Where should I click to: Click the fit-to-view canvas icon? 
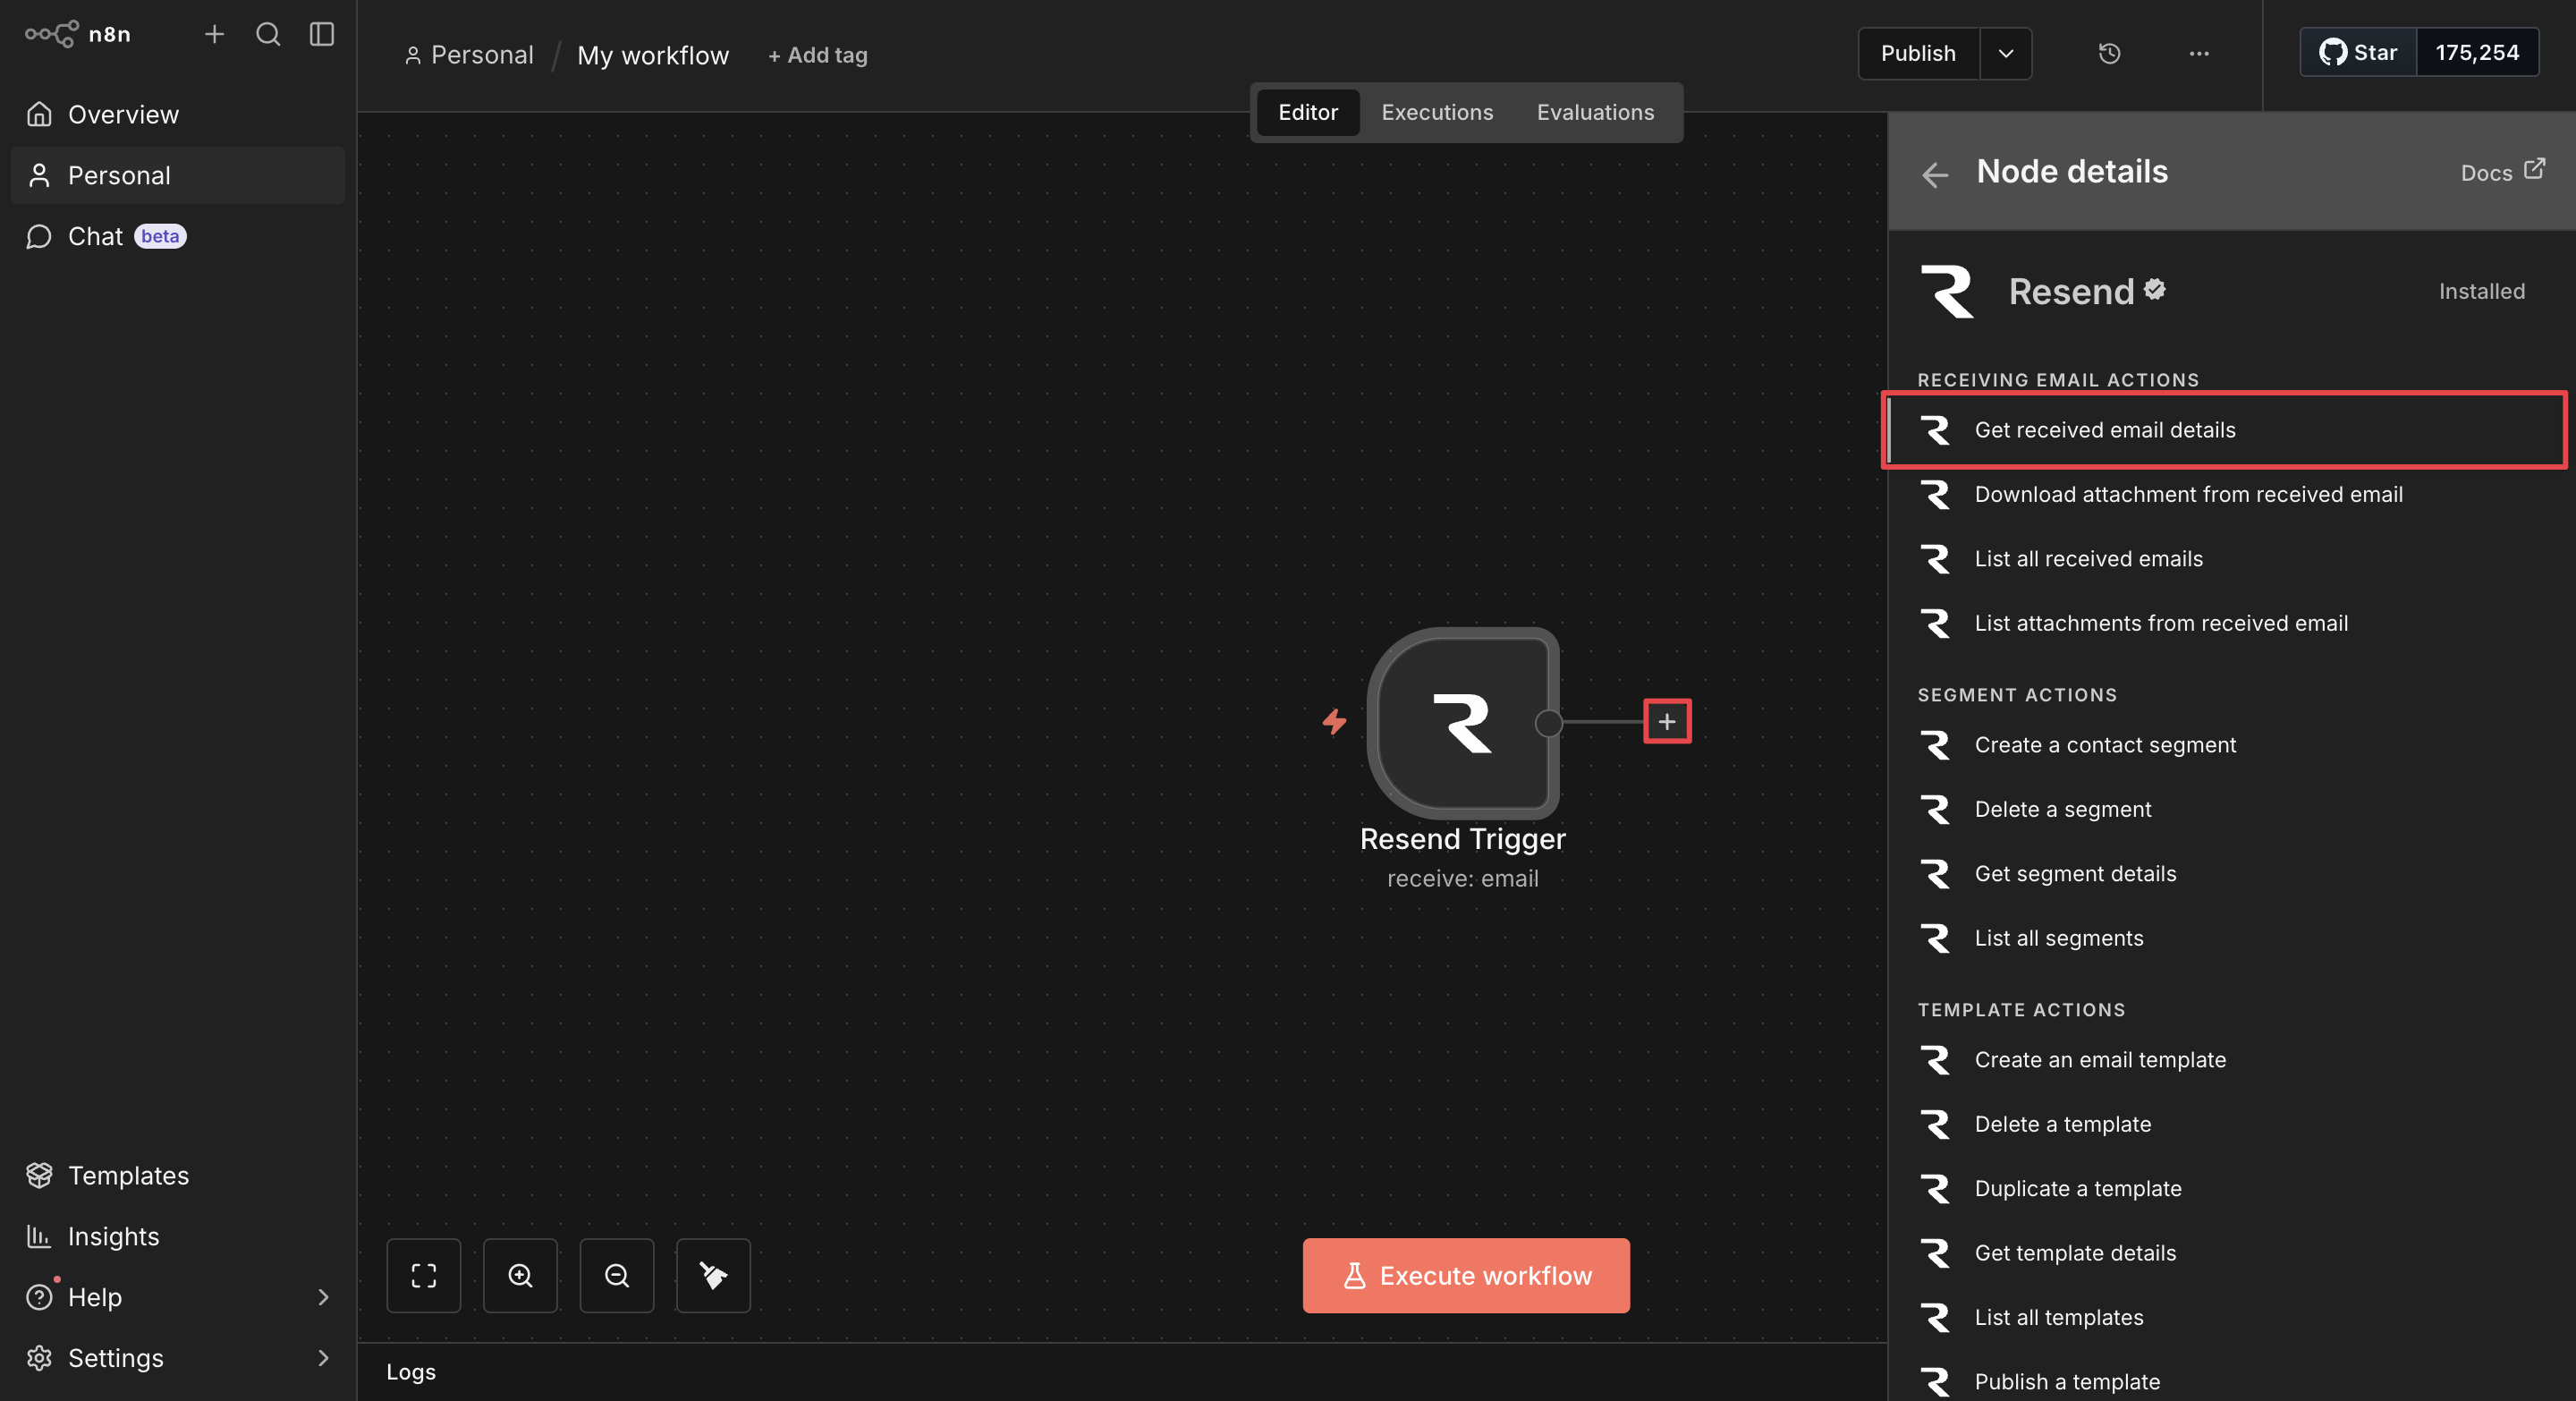coord(423,1275)
